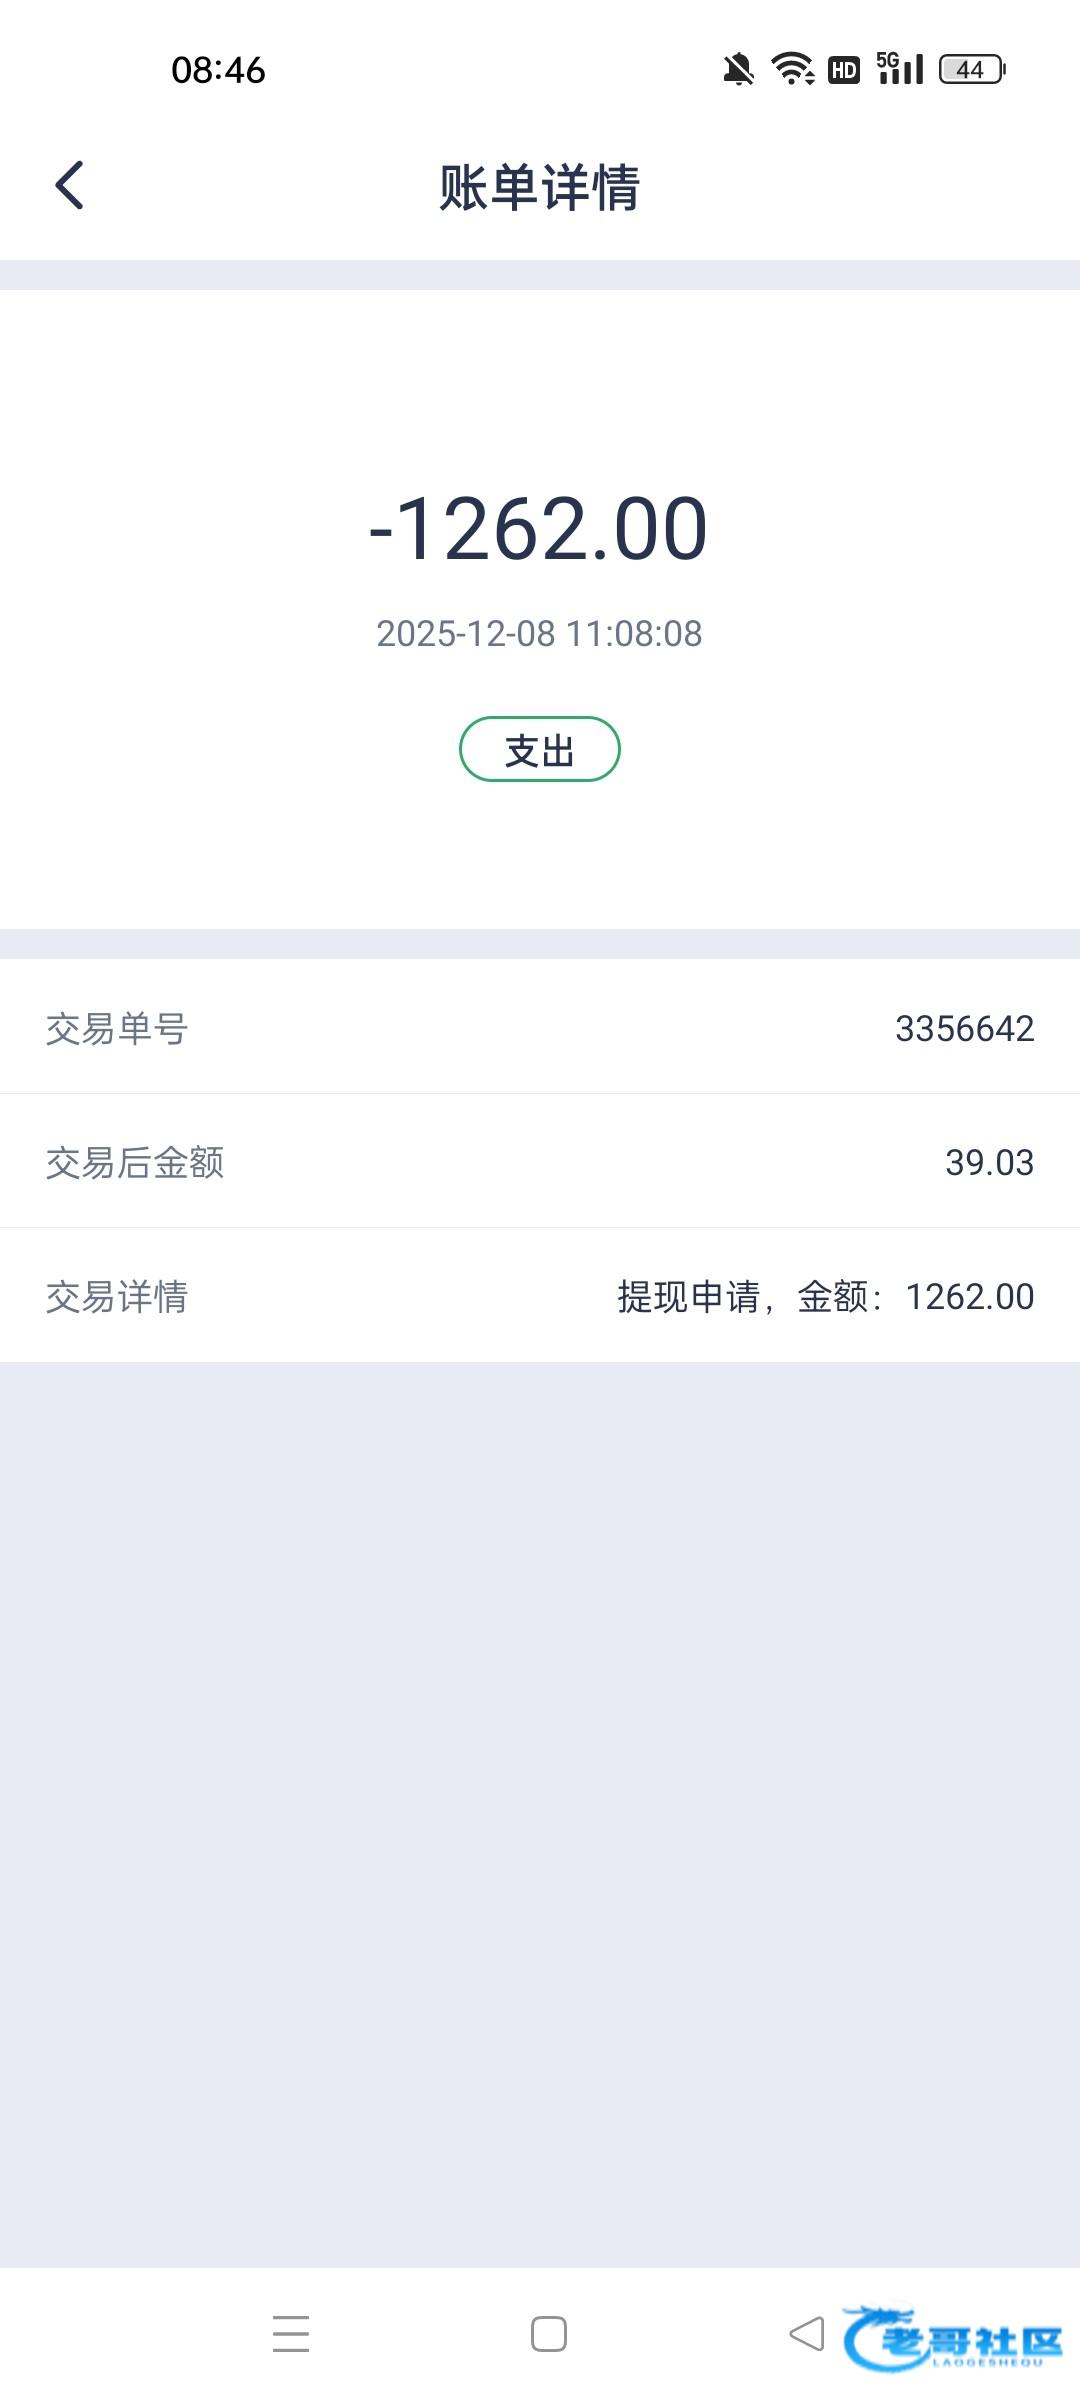Tap the post-transaction balance 39.03
This screenshot has height=2400, width=1080.
tap(989, 1163)
